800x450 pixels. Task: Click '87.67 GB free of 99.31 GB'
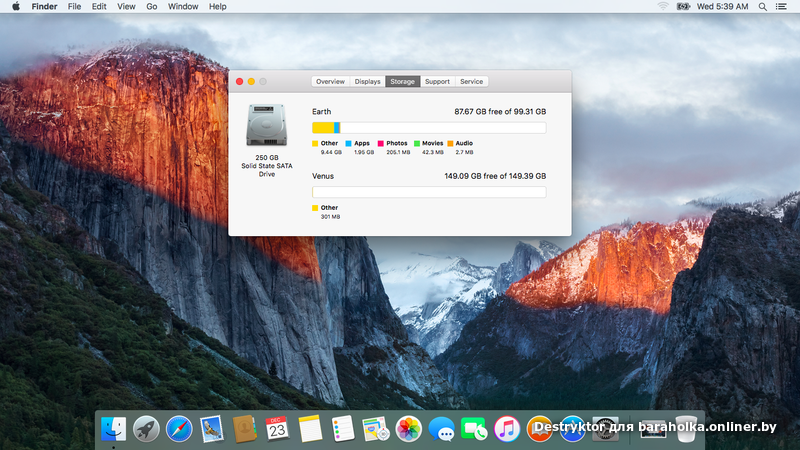pyautogui.click(x=500, y=111)
